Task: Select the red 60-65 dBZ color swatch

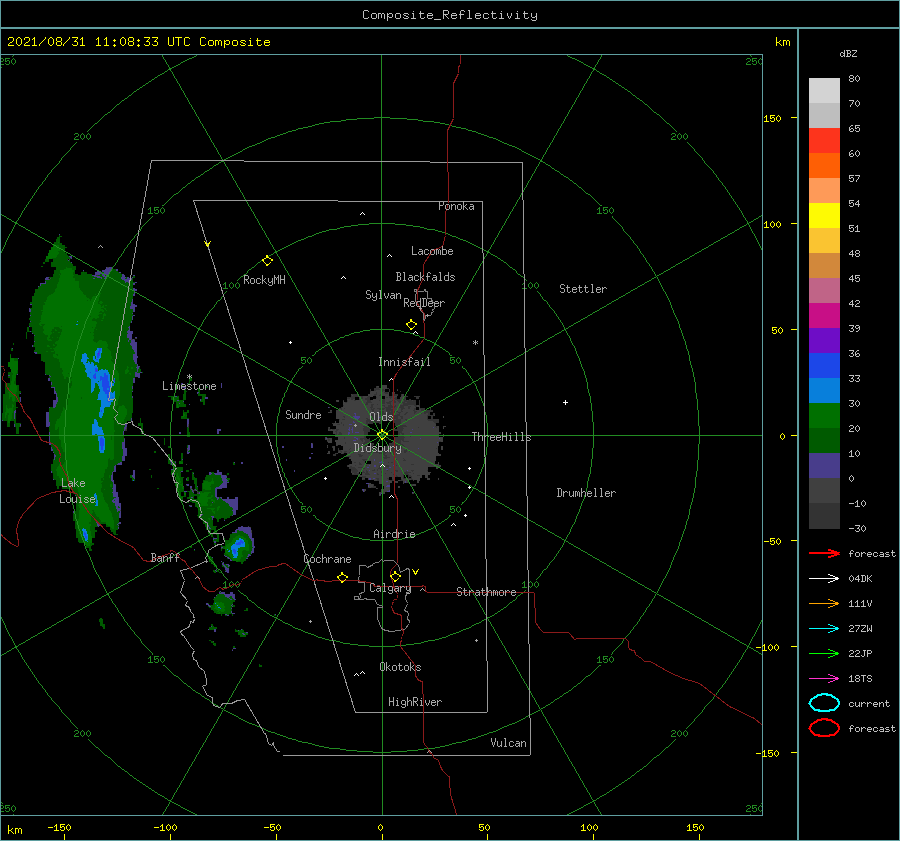Action: pos(824,141)
